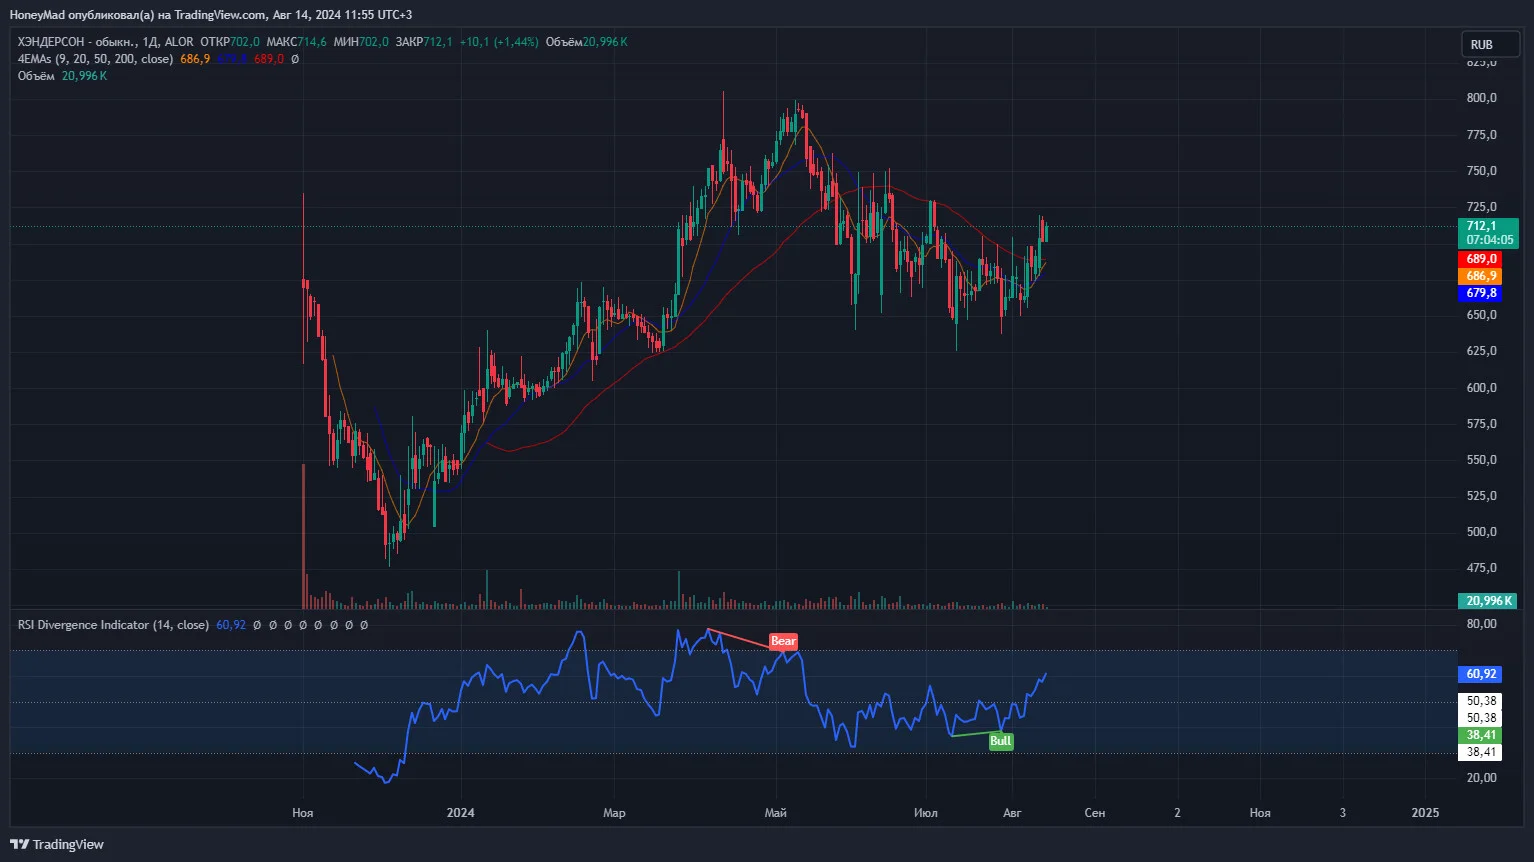The height and width of the screenshot is (862, 1534).
Task: Click the Авг label on time axis
Action: click(x=1012, y=813)
